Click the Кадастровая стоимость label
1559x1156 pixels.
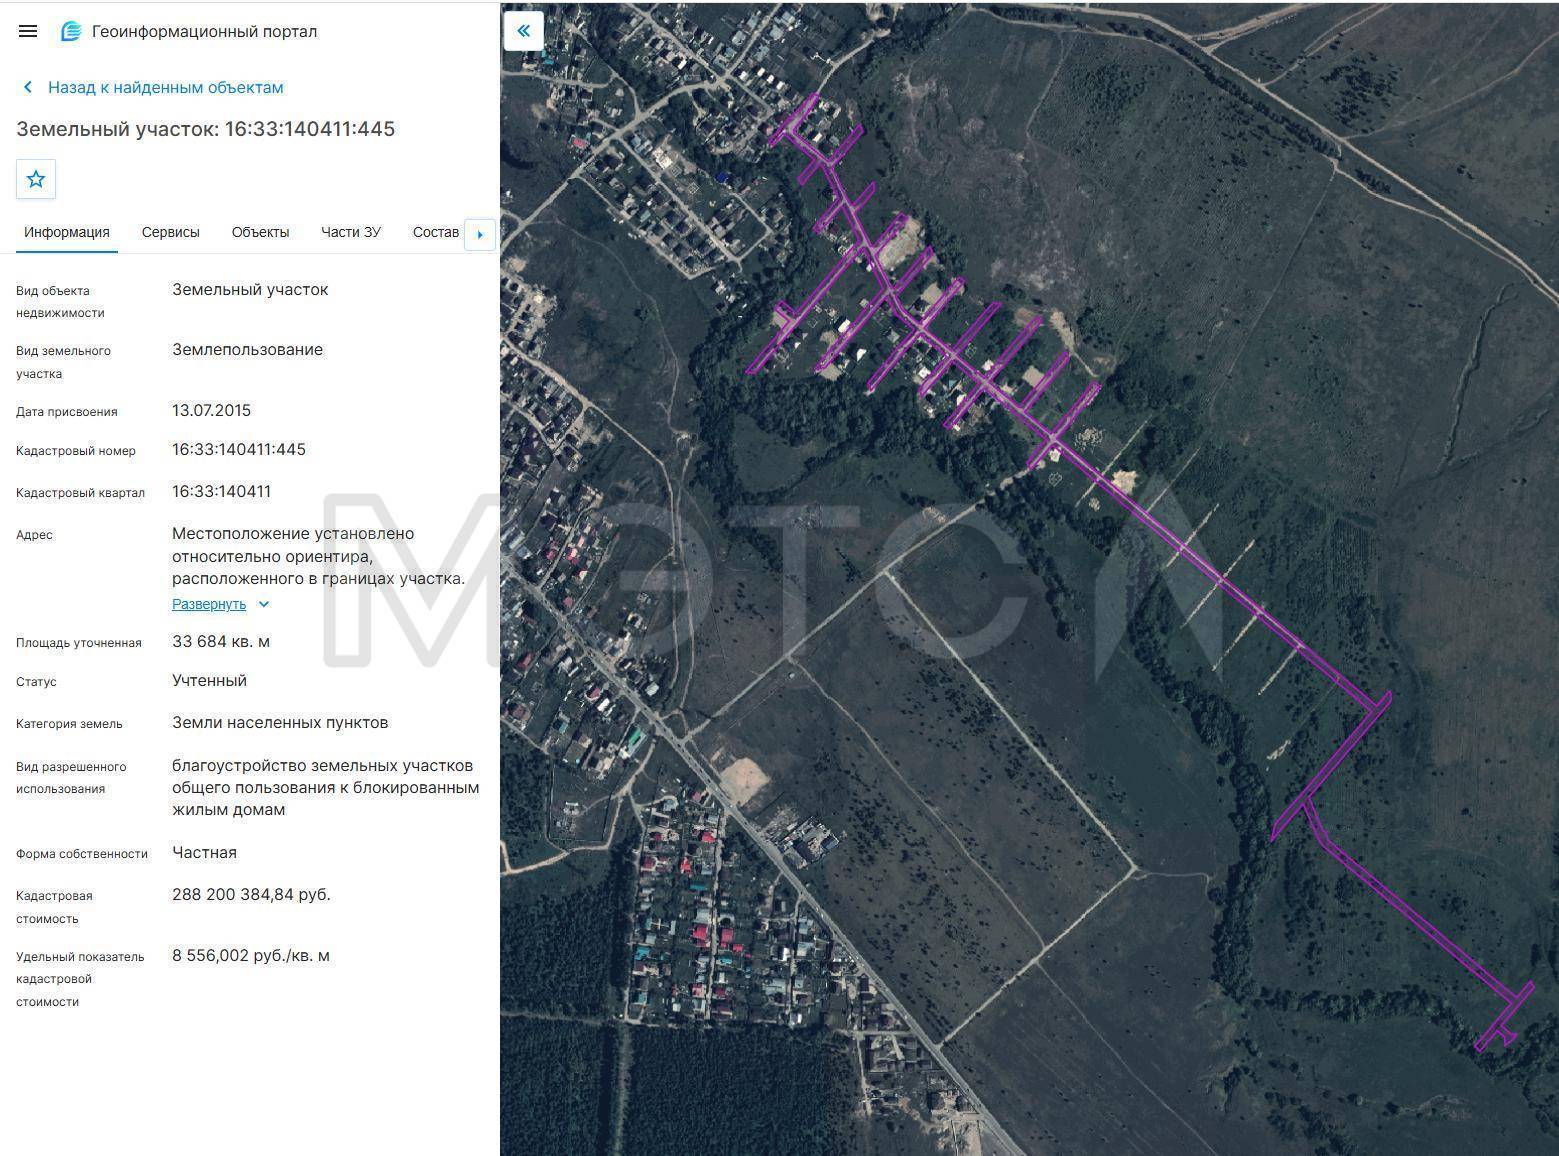(54, 907)
